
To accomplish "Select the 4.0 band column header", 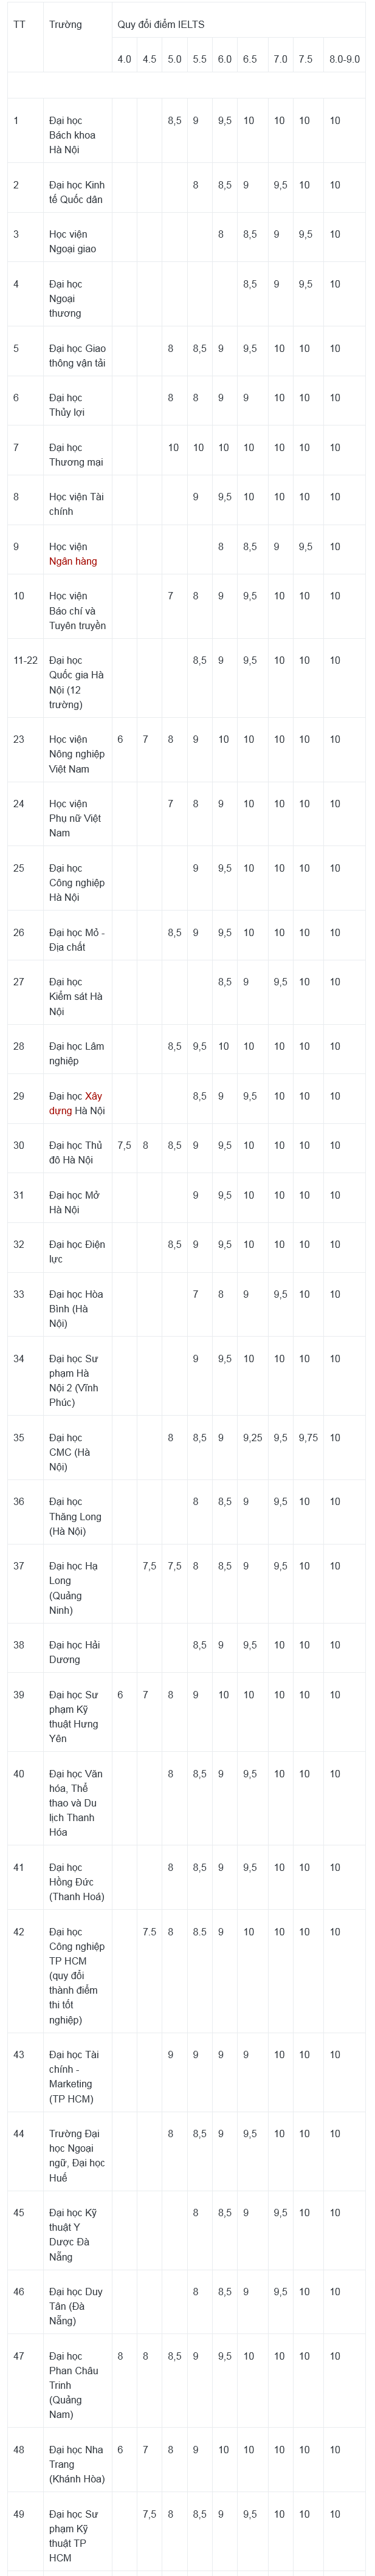I will point(124,59).
